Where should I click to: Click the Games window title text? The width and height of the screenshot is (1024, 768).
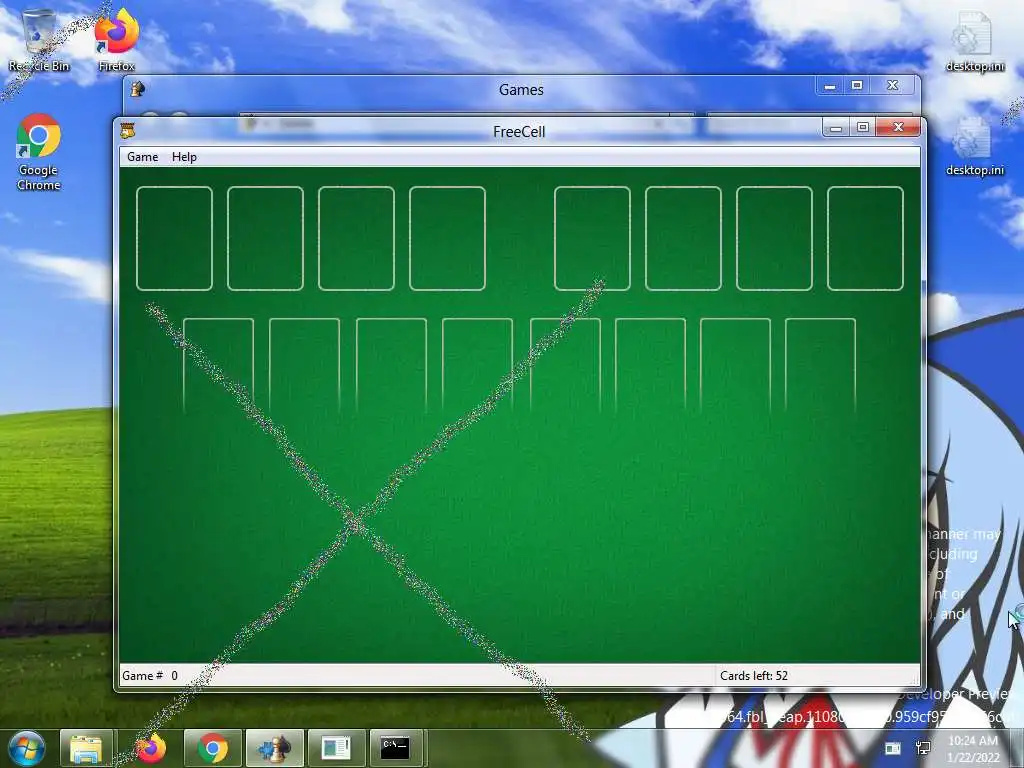(521, 89)
